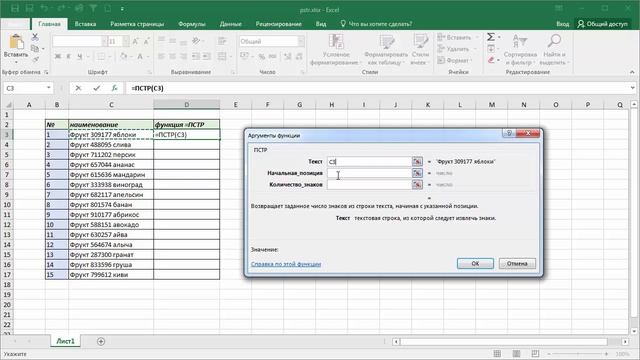
Task: Open Cell Styles (Стили ячеек)
Action: click(x=420, y=50)
